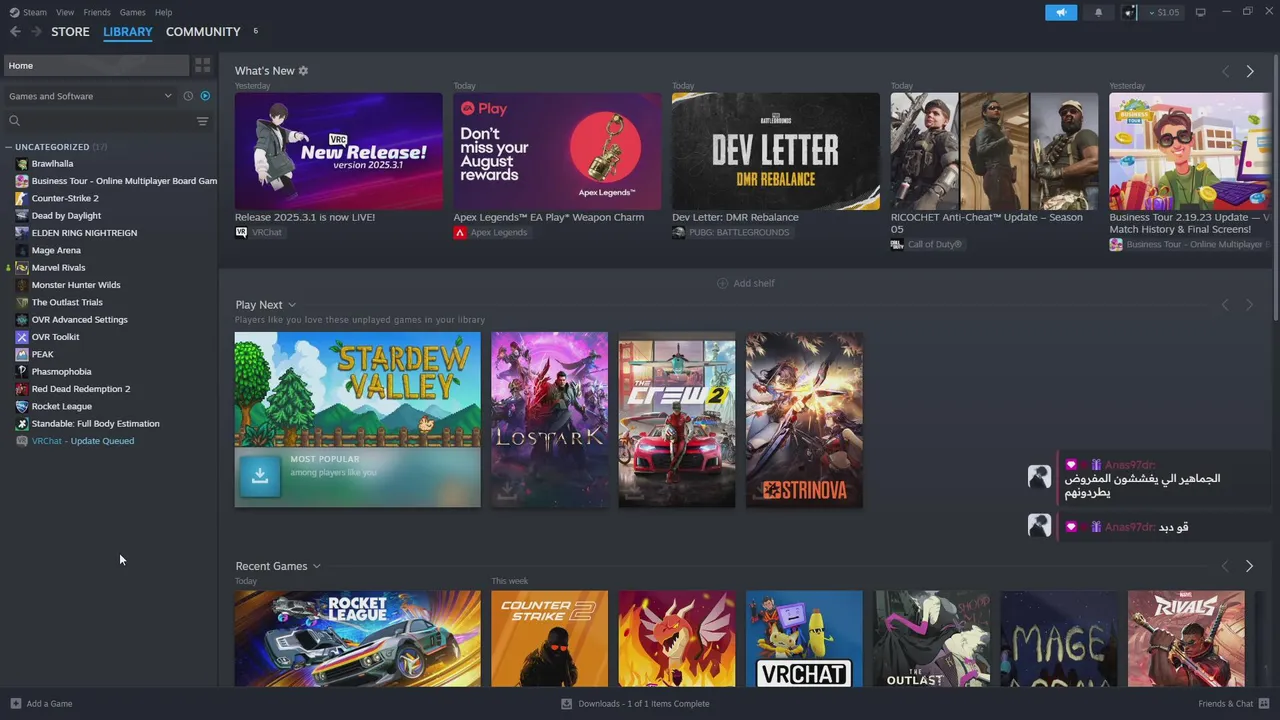Click the Add a Game plus icon
The image size is (1280, 720).
coord(15,703)
